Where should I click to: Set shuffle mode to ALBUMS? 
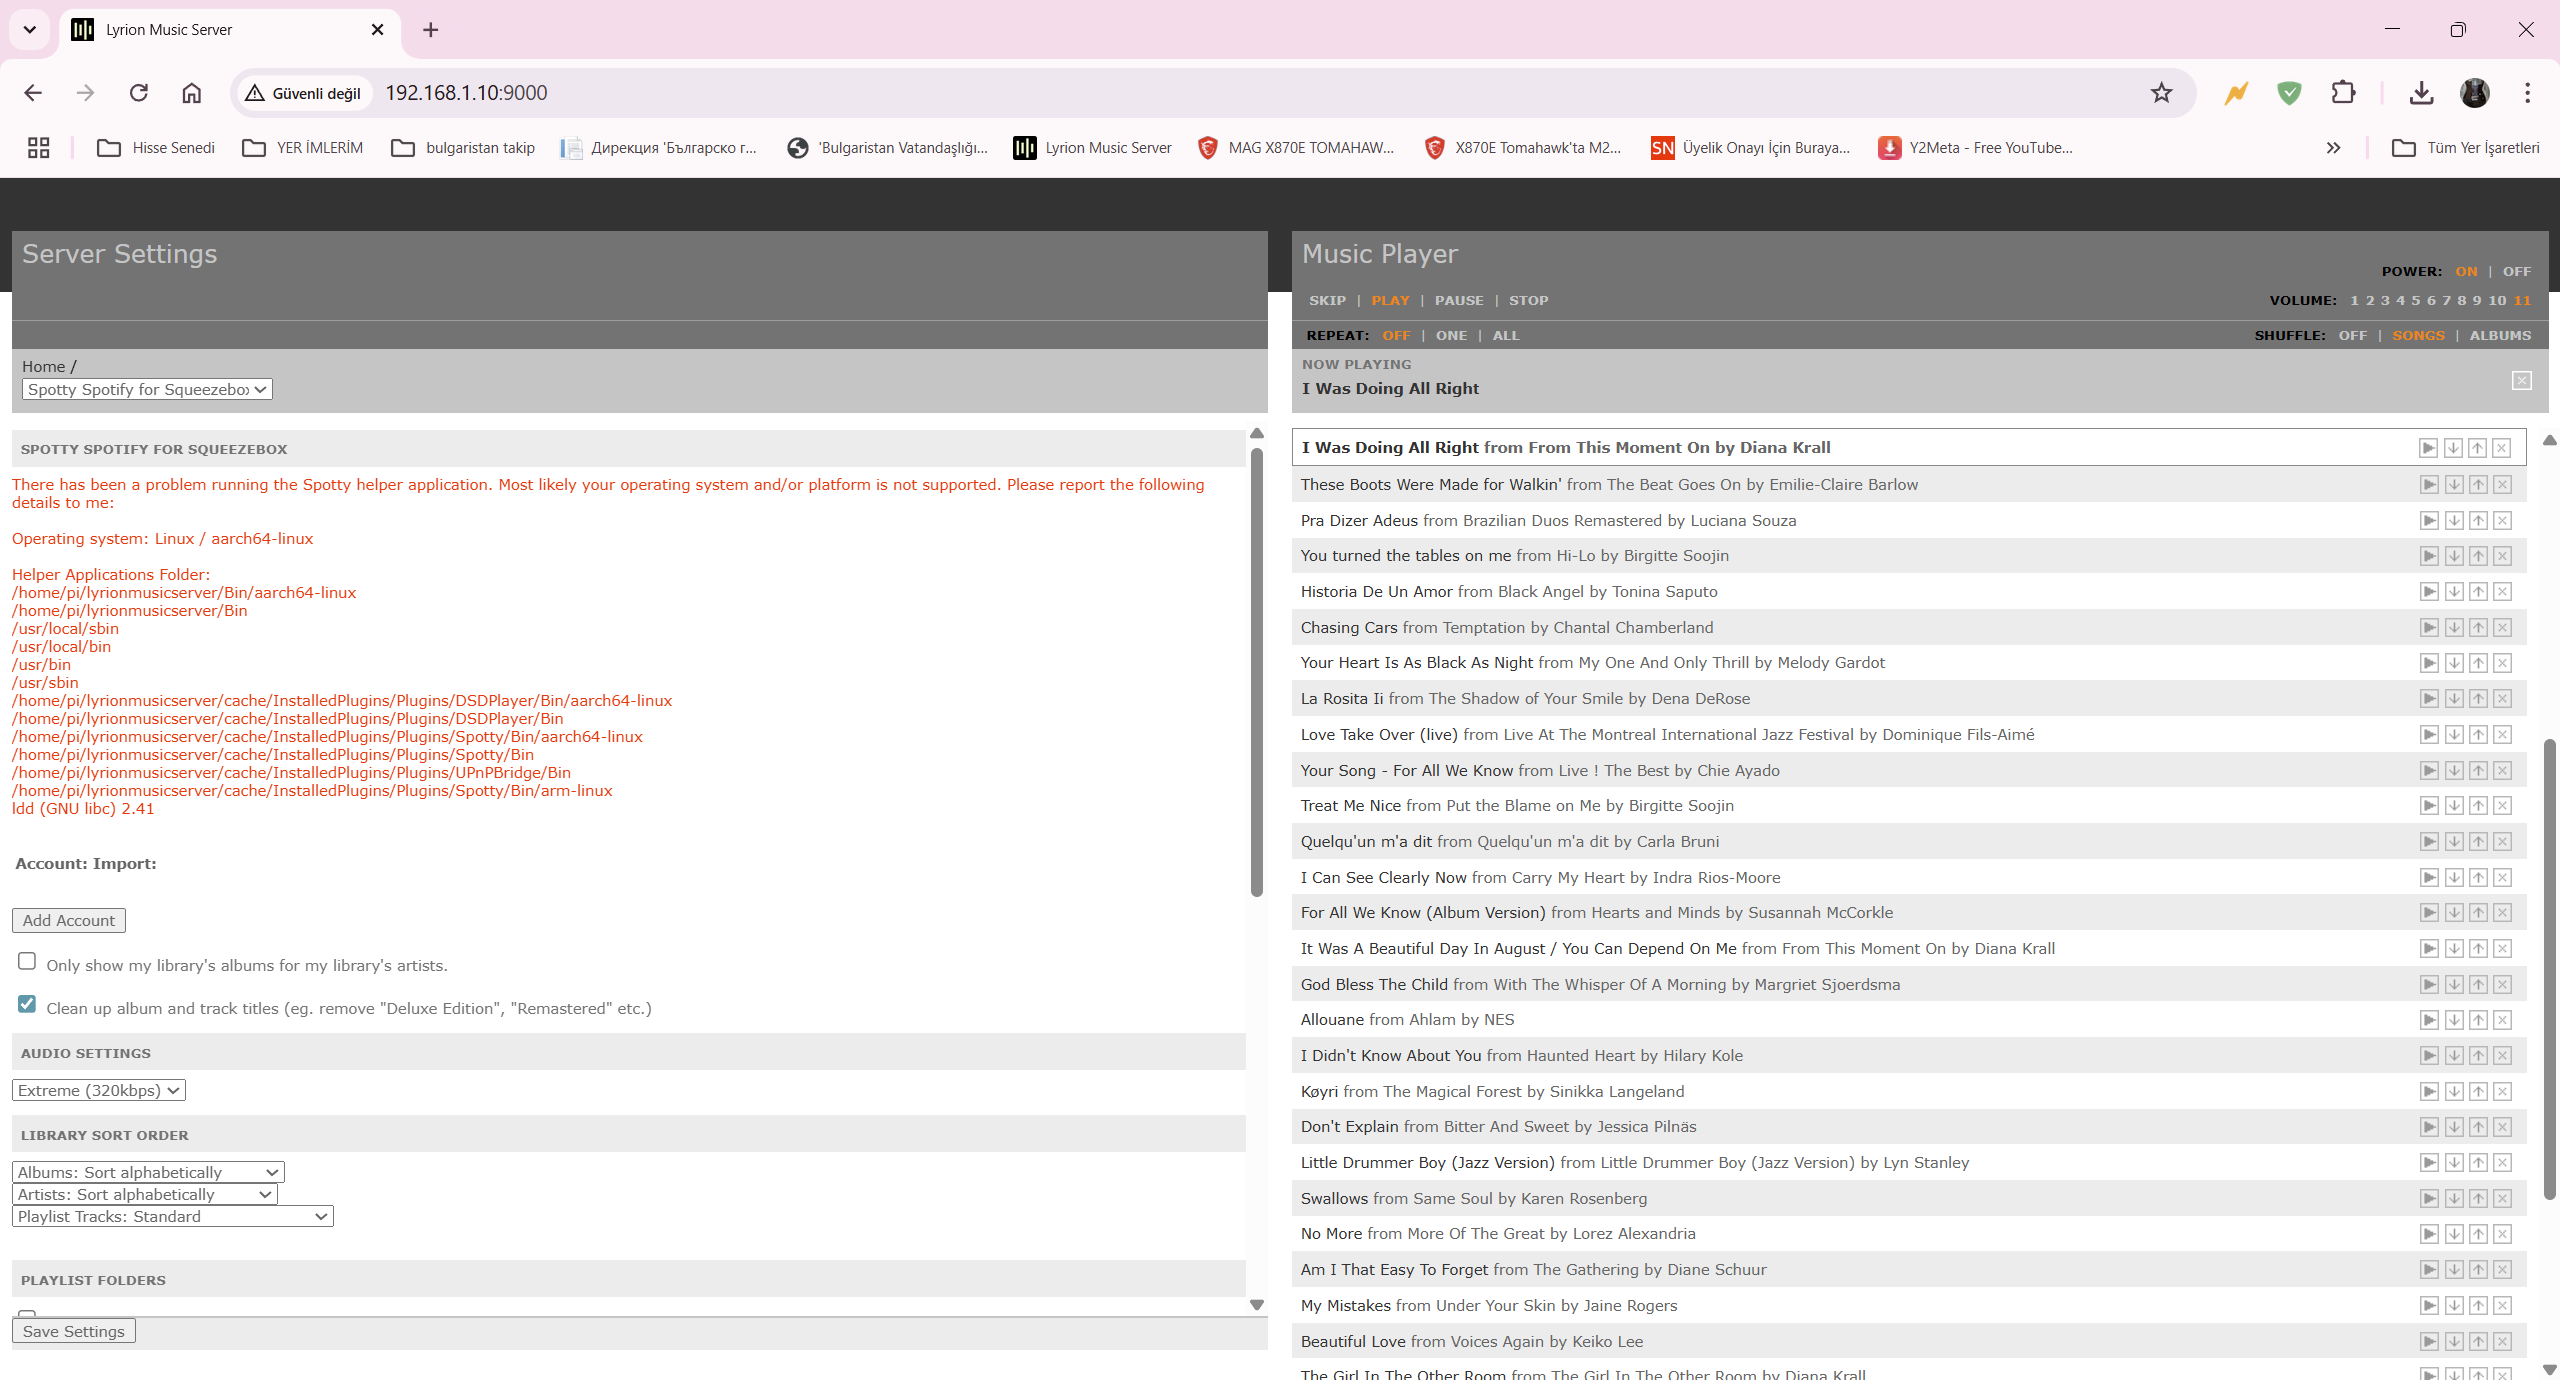click(2499, 335)
